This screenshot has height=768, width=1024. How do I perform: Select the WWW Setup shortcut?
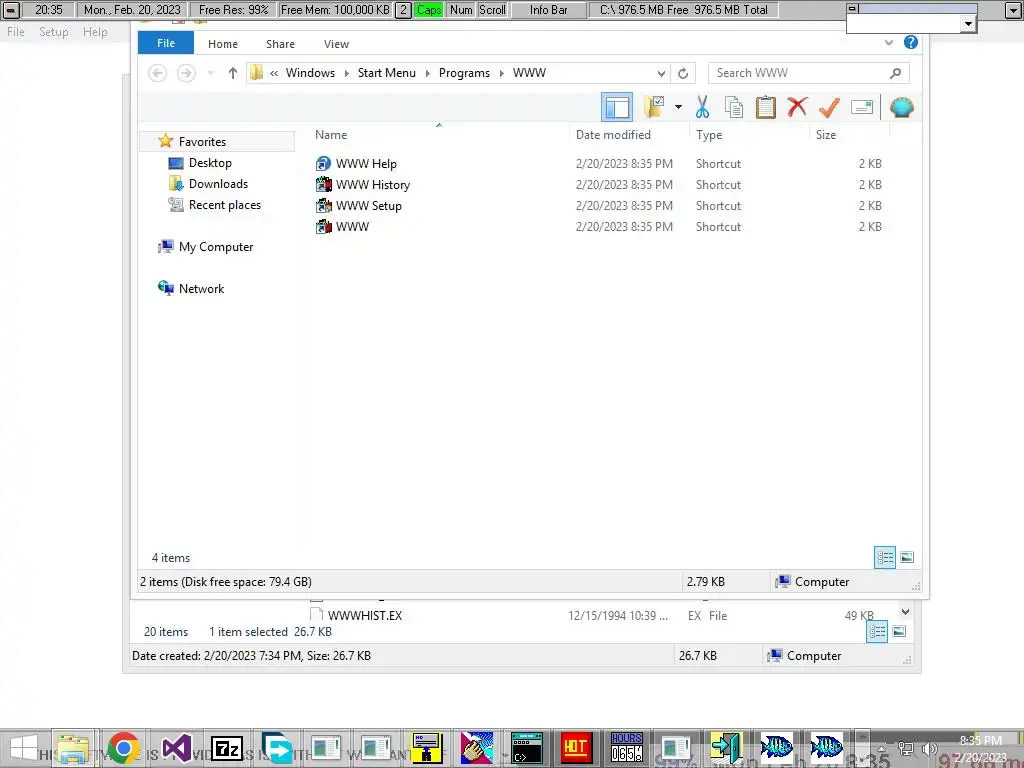click(368, 205)
